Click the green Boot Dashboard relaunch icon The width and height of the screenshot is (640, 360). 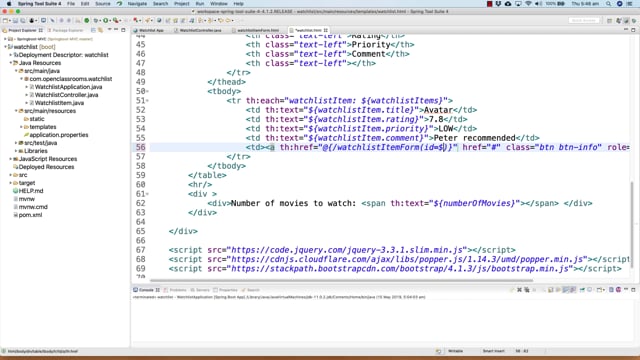point(87,20)
